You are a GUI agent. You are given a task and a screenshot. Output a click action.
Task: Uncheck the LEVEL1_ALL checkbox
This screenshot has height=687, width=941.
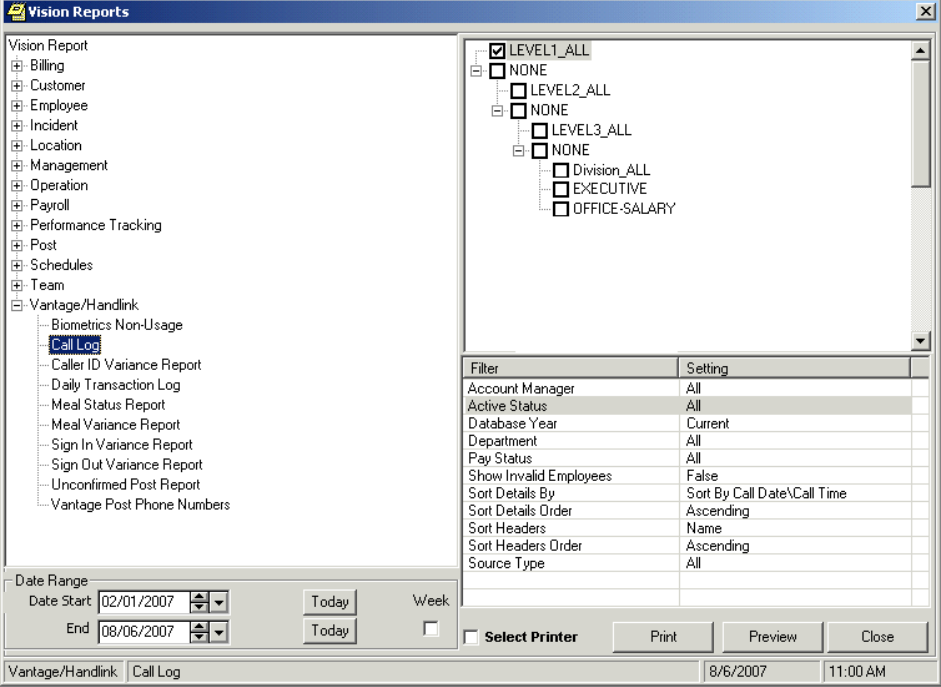(x=497, y=50)
